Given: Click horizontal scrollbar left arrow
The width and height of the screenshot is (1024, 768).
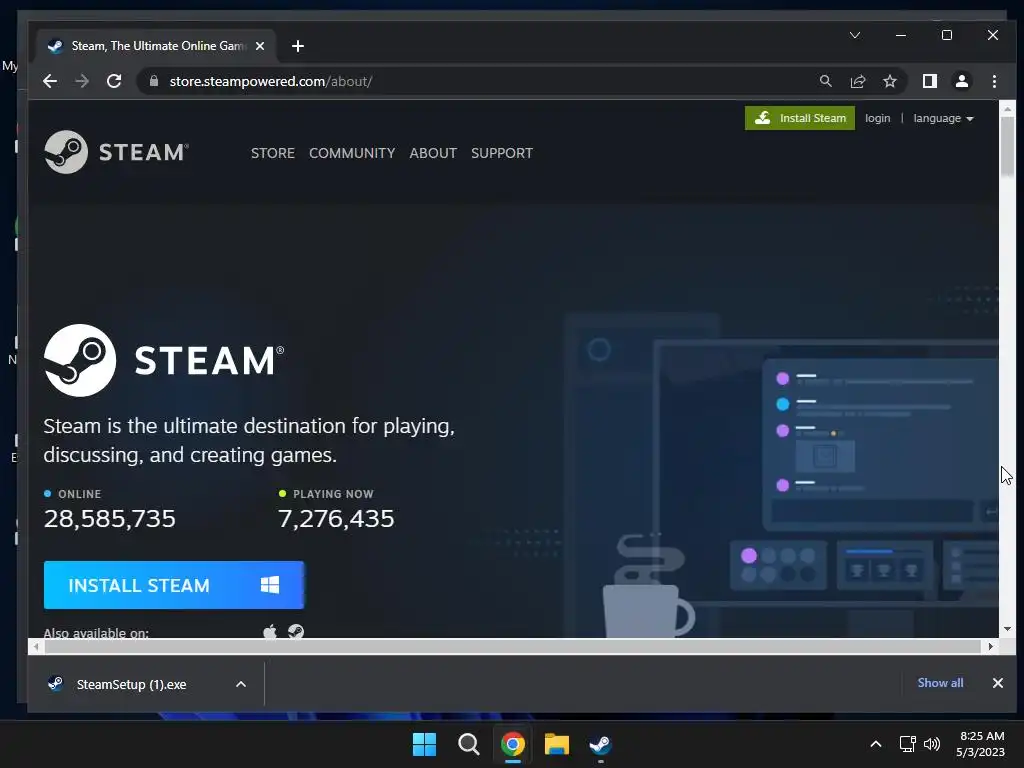Looking at the screenshot, I should 36,647.
